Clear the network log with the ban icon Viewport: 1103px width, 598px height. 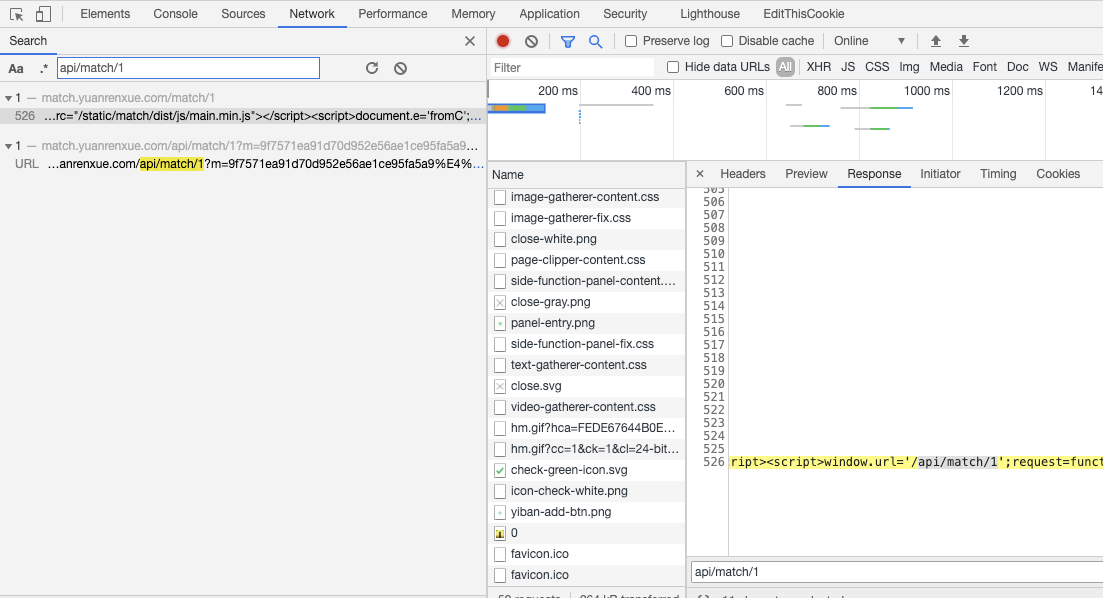[x=531, y=41]
